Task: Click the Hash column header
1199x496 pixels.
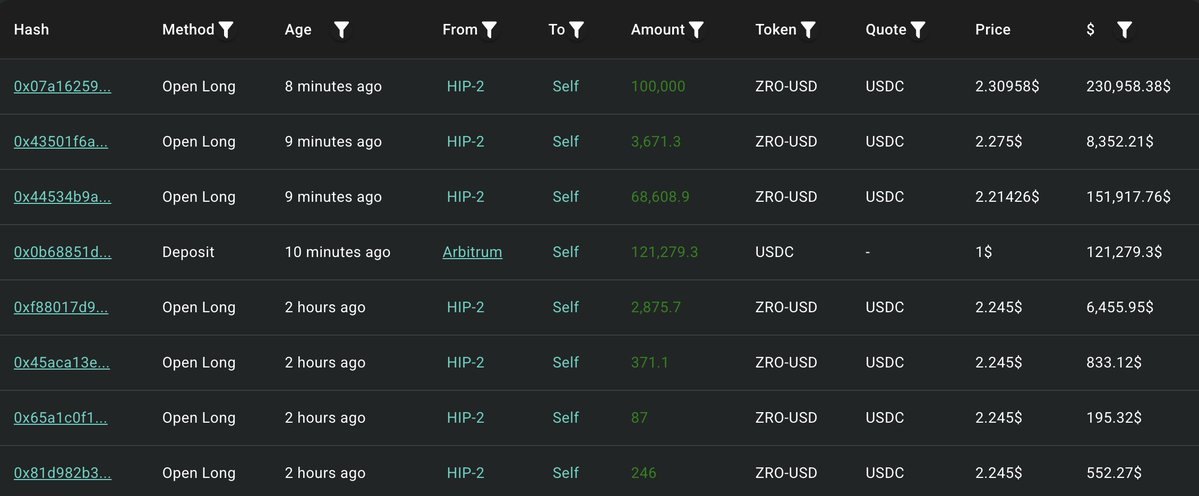Action: point(31,30)
